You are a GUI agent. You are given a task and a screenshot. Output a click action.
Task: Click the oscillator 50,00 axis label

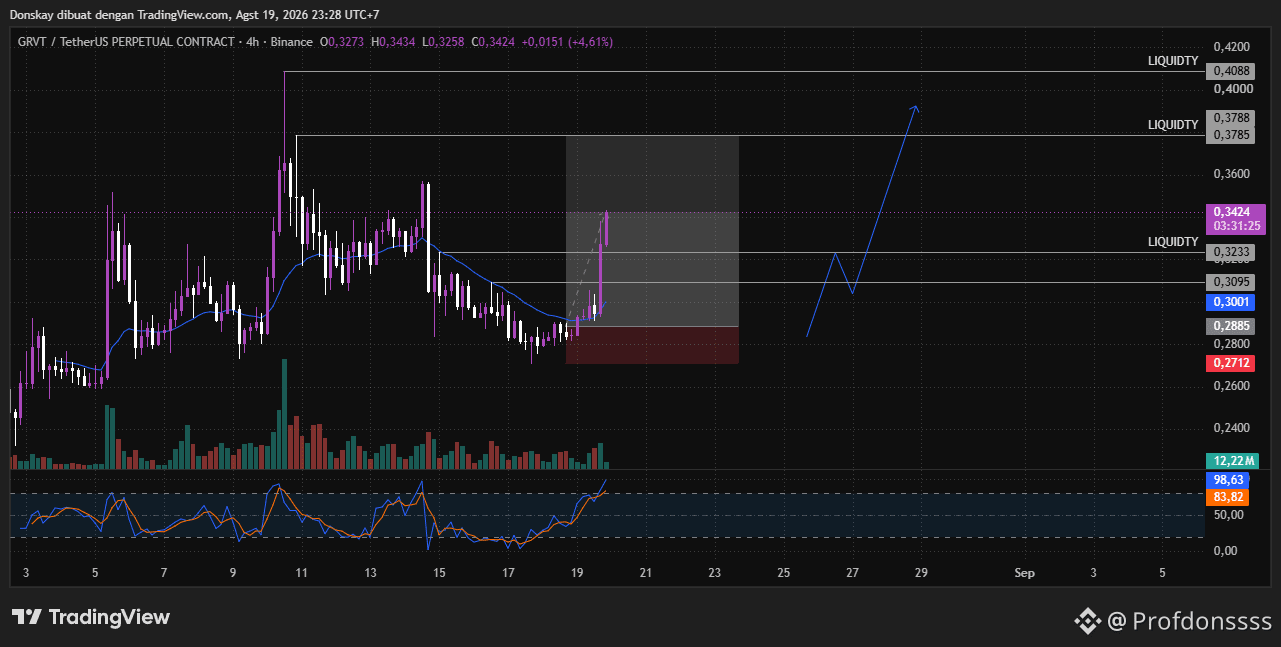(1229, 515)
